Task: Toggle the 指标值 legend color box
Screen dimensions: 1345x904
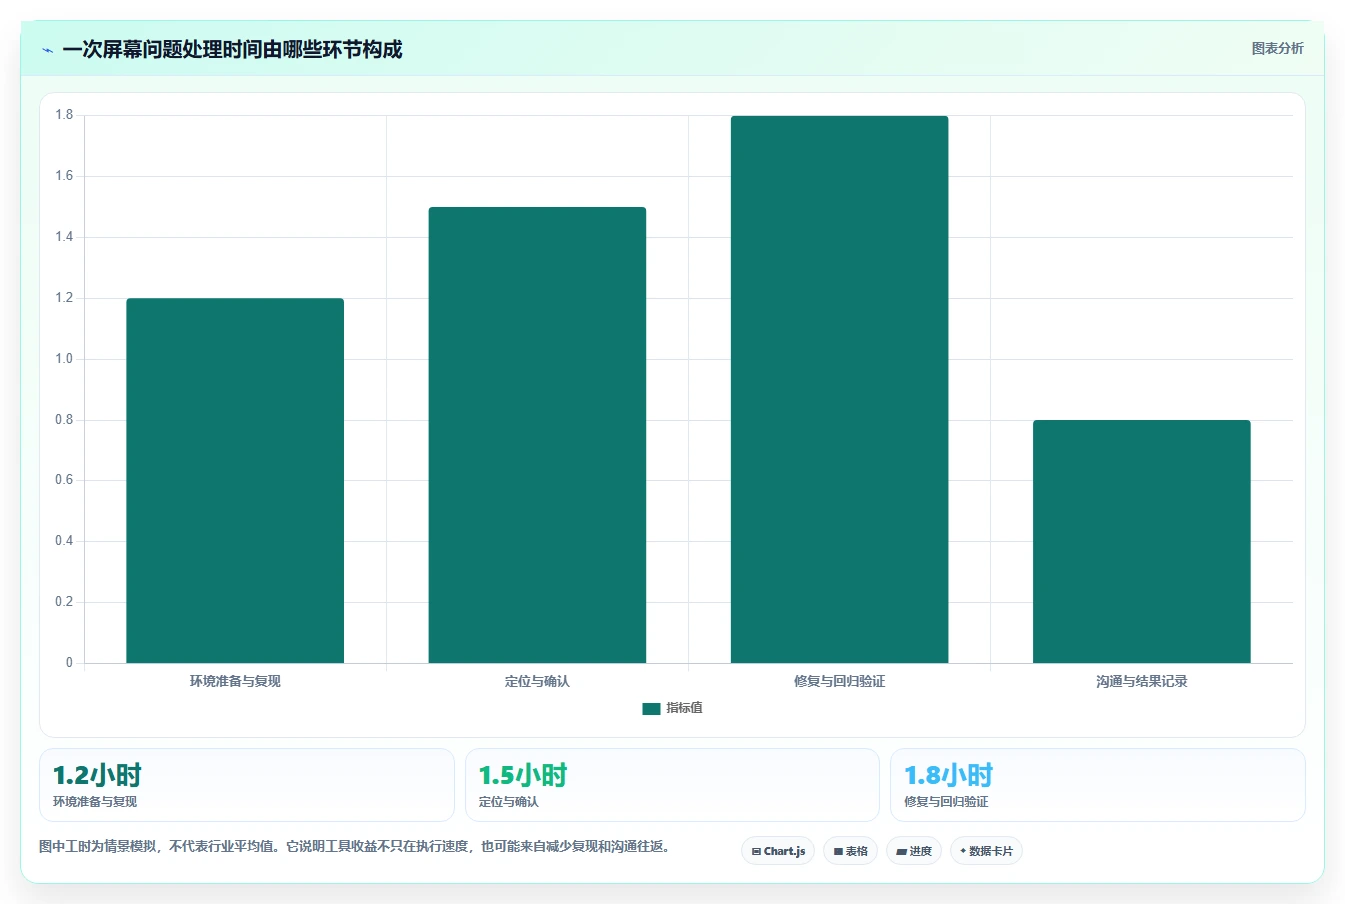Action: tap(651, 708)
